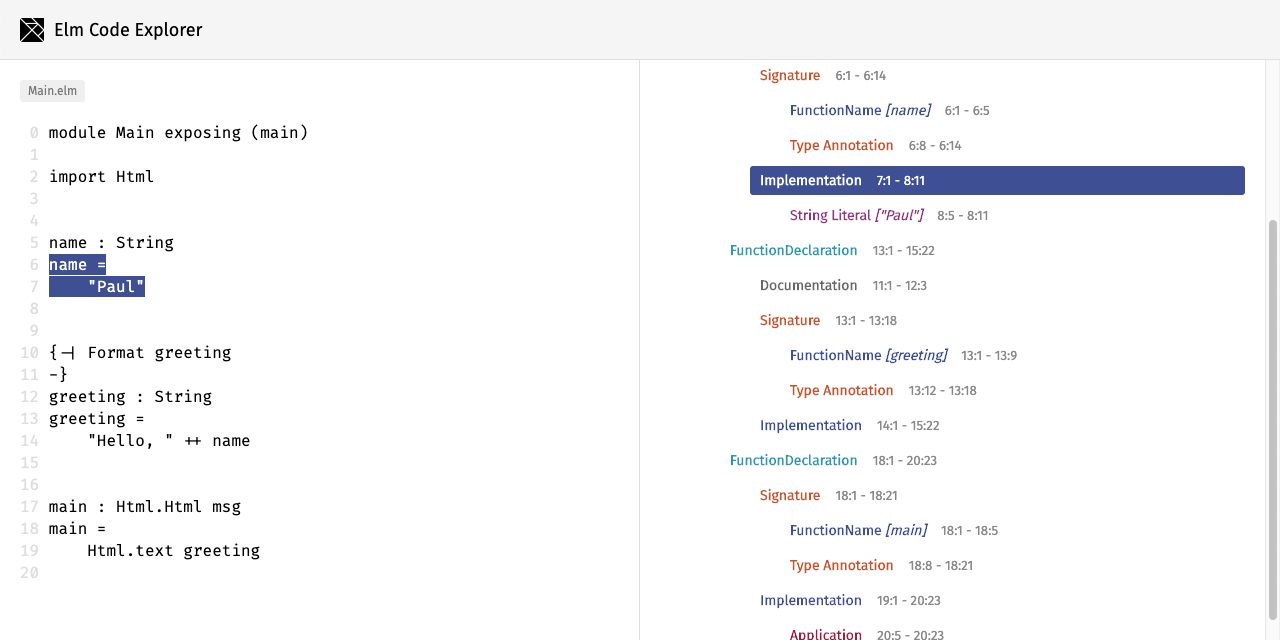Click code line 'greeting : String'
The image size is (1280, 640).
[130, 396]
